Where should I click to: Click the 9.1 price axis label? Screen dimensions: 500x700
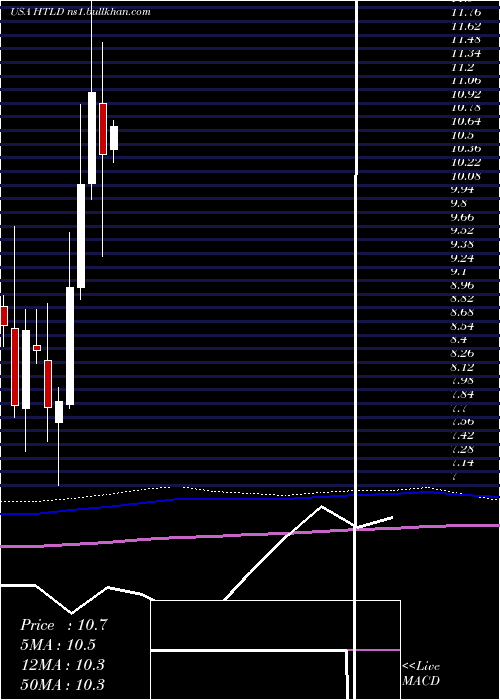point(459,272)
